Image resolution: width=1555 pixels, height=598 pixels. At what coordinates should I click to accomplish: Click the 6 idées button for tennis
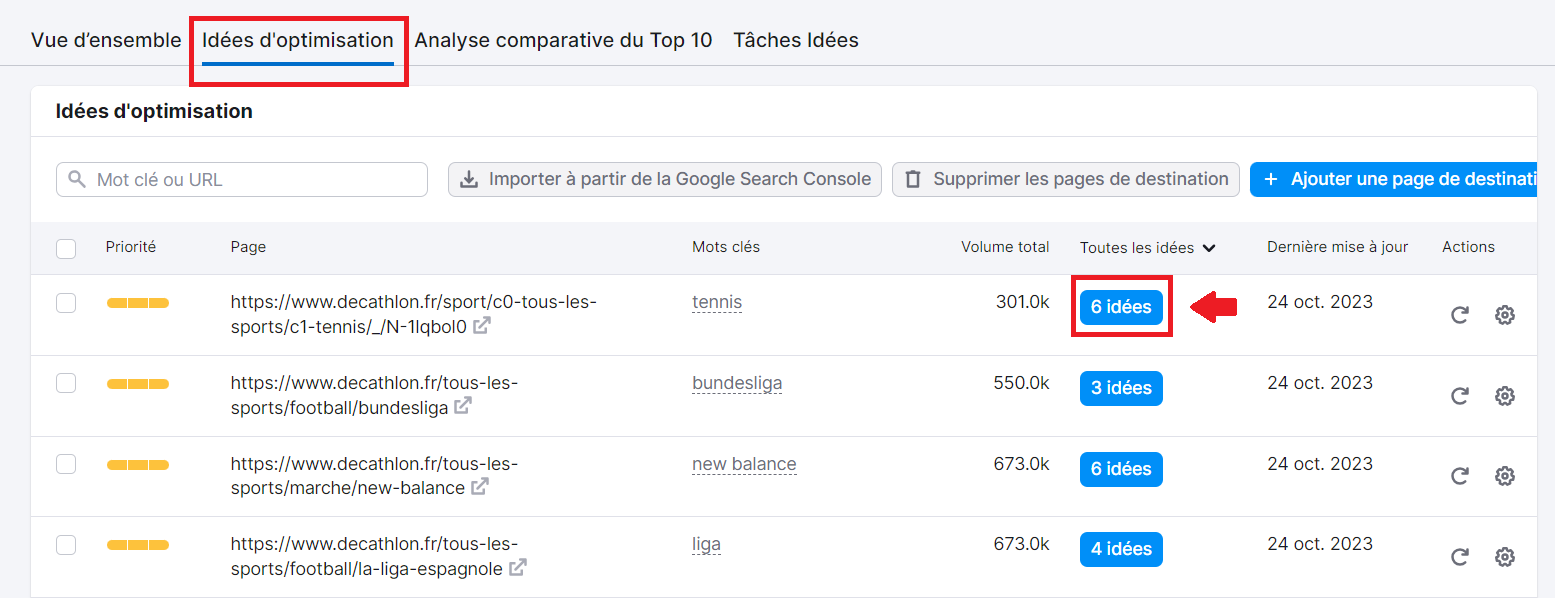[x=1121, y=307]
